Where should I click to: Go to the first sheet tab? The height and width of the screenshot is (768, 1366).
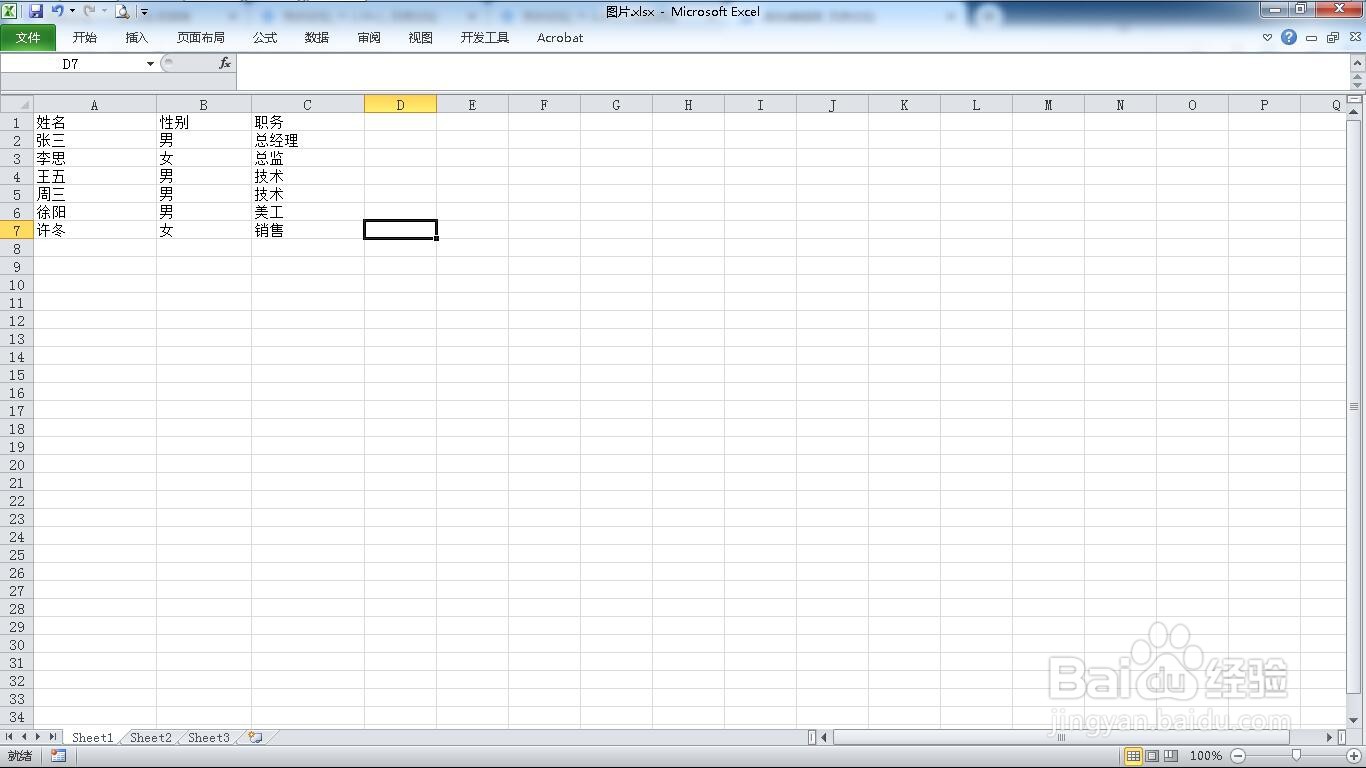[x=9, y=737]
